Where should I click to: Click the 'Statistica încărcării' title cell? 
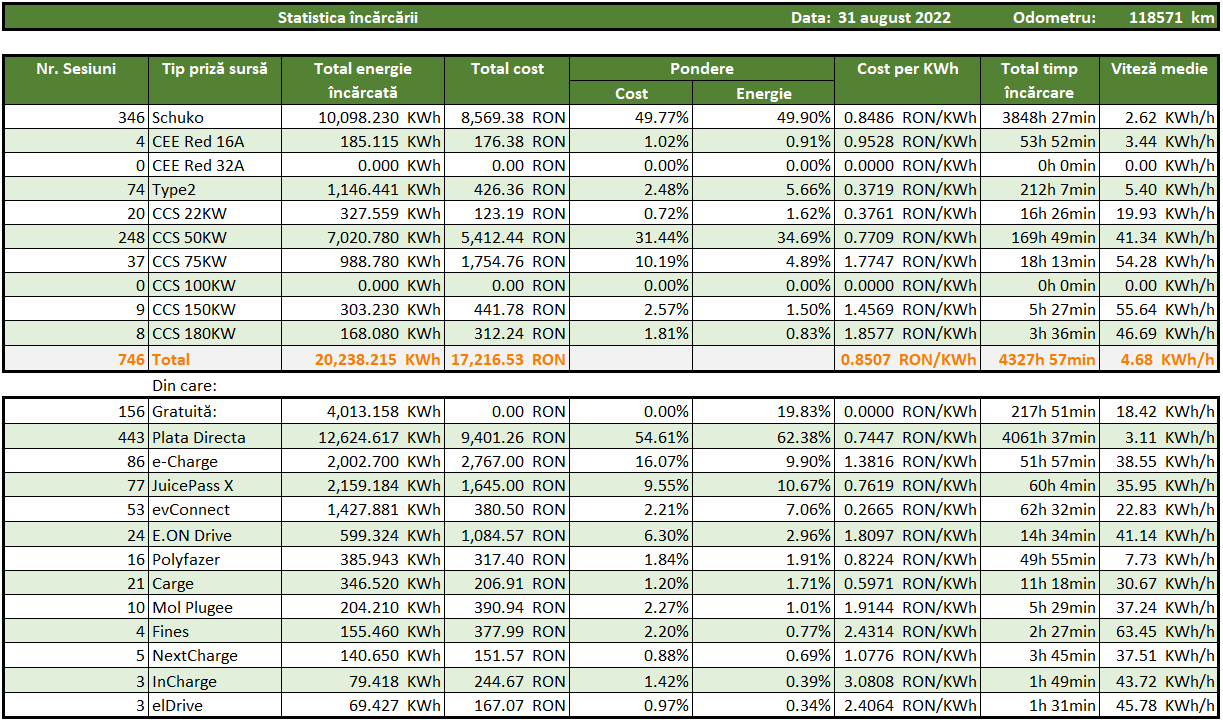347,17
